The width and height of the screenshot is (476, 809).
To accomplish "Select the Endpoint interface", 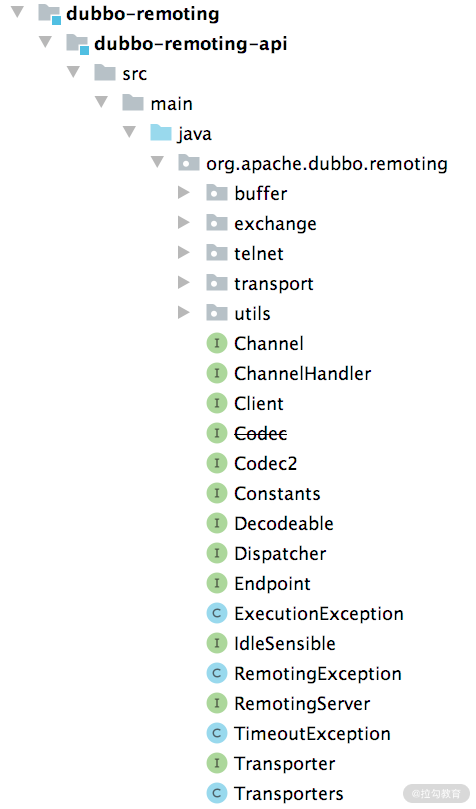I will (272, 584).
